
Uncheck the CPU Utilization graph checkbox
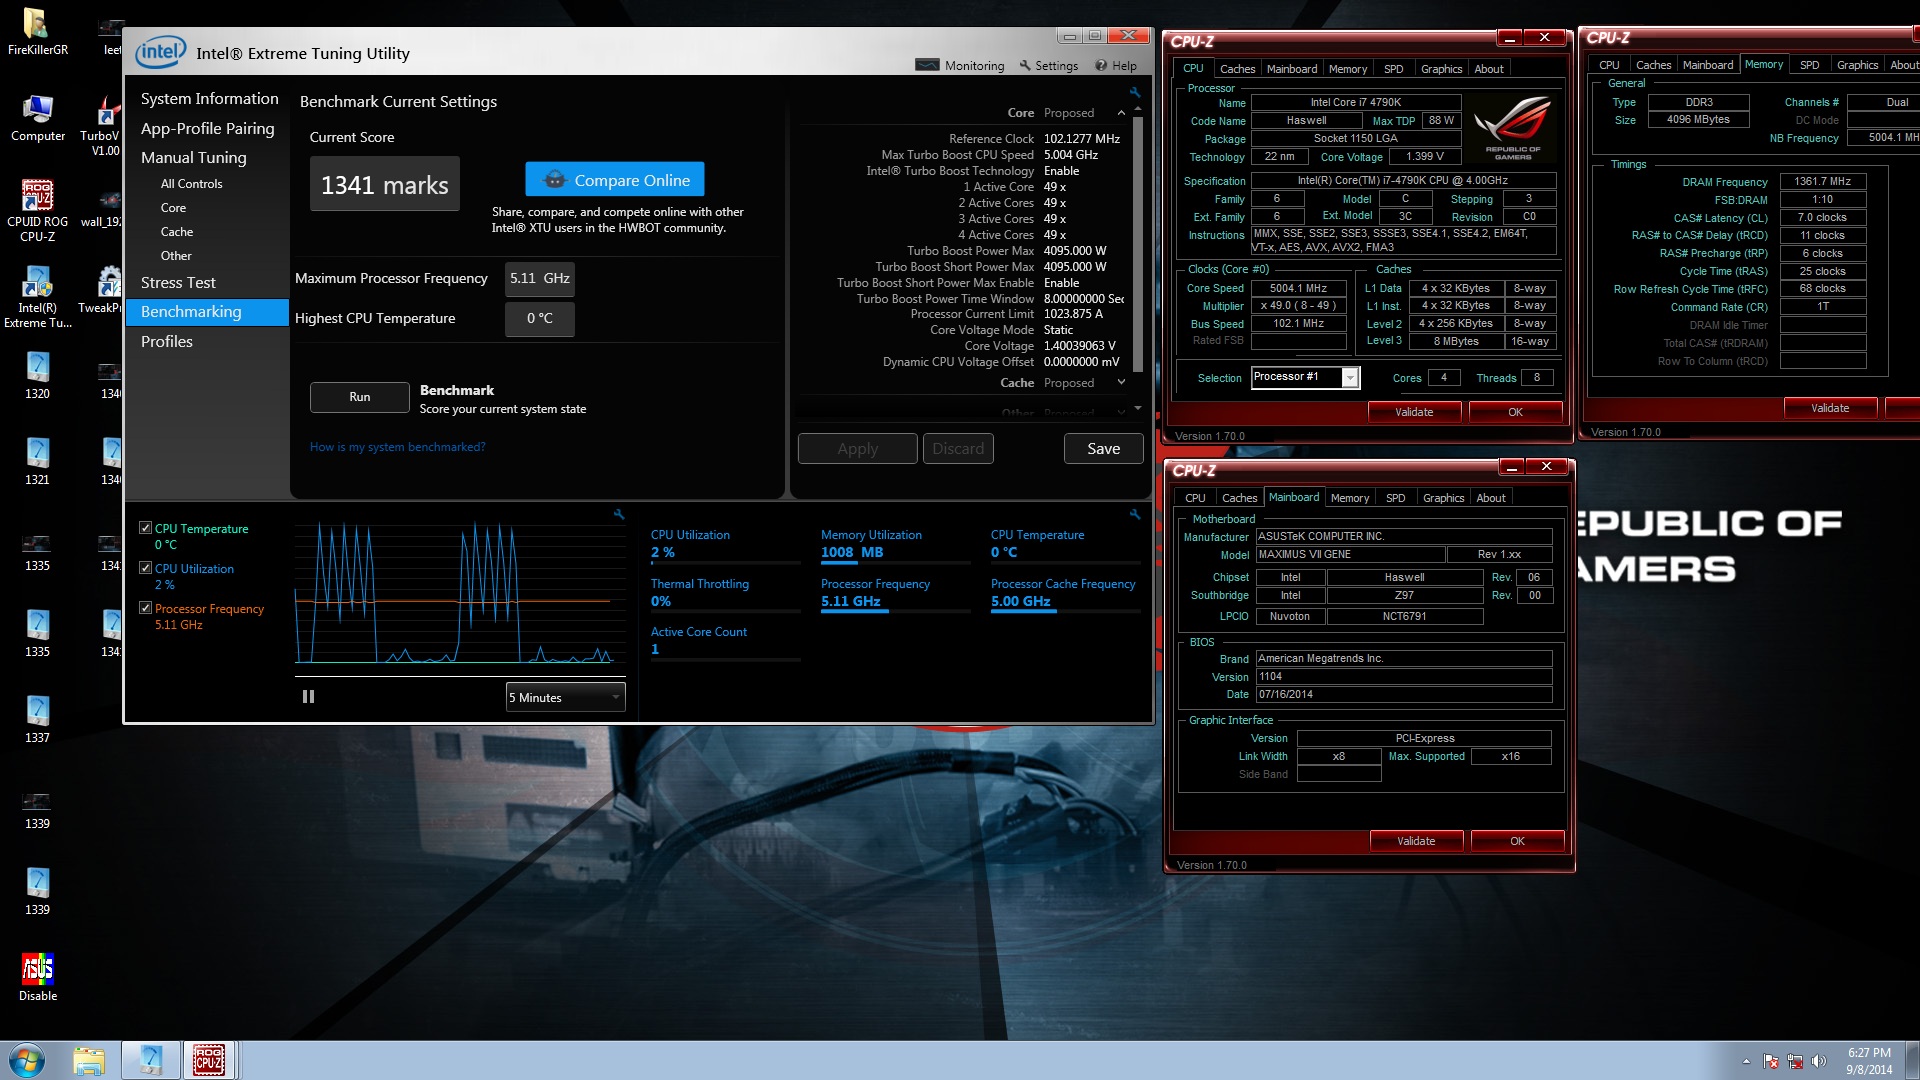coord(146,568)
